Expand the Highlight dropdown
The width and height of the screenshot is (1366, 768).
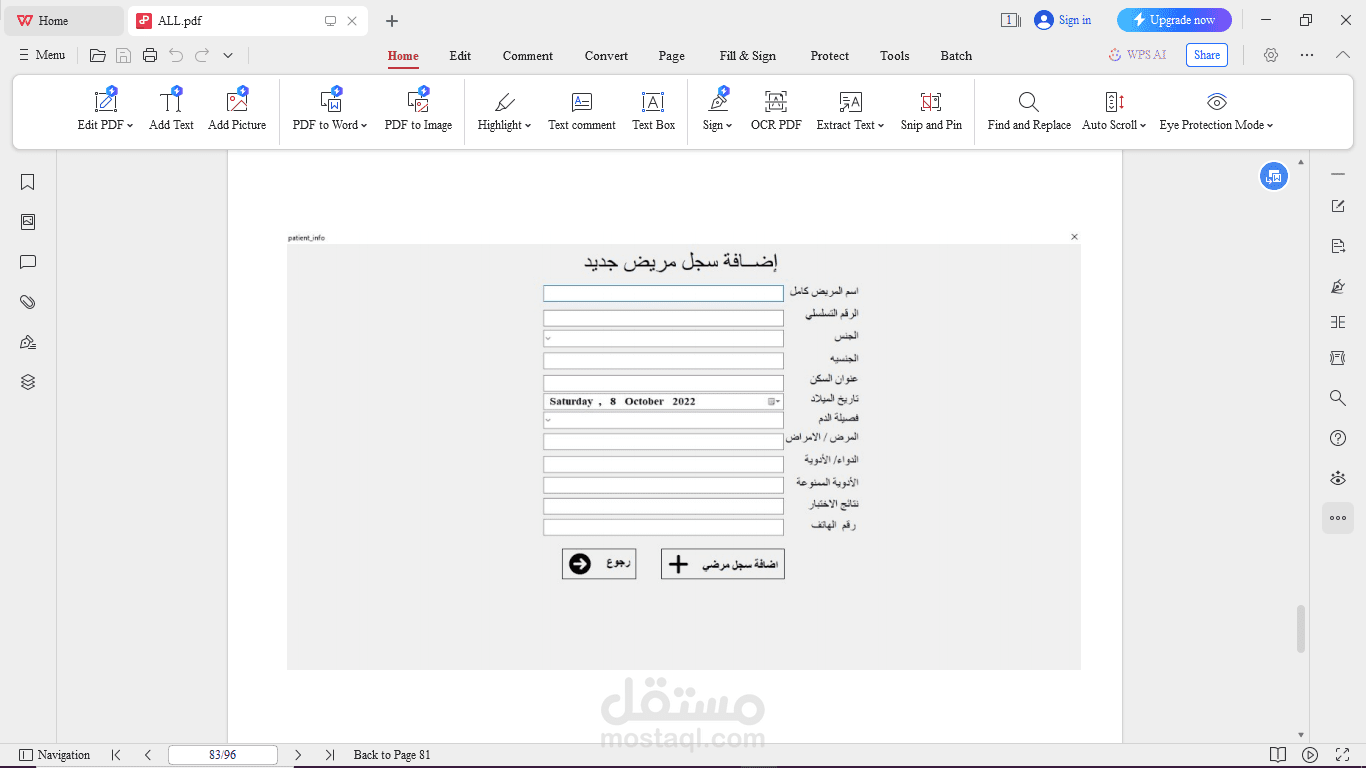click(x=528, y=126)
